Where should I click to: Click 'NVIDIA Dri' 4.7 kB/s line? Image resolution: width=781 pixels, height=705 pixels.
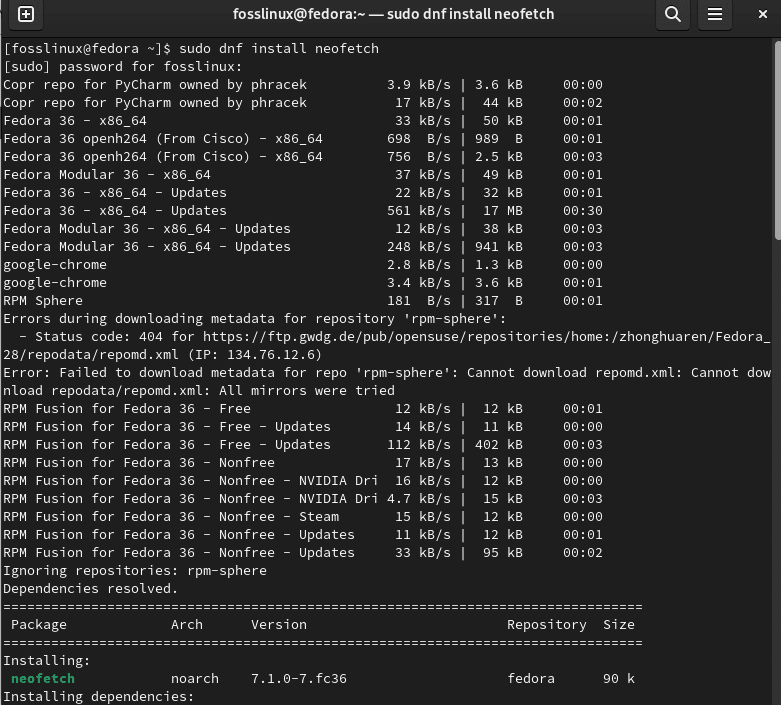click(303, 499)
